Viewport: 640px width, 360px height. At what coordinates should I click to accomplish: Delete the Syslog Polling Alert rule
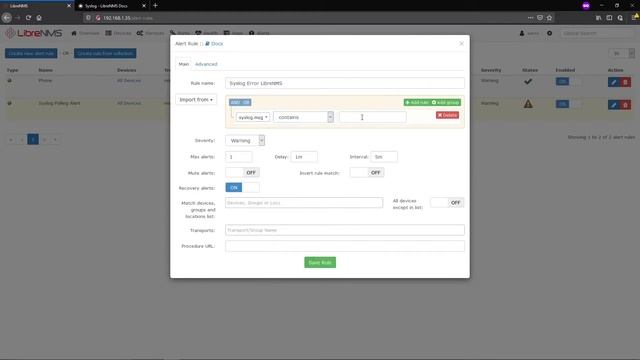point(625,105)
